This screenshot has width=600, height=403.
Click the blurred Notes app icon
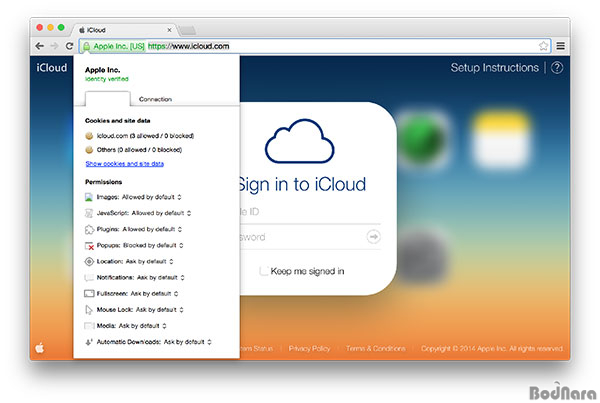(501, 139)
